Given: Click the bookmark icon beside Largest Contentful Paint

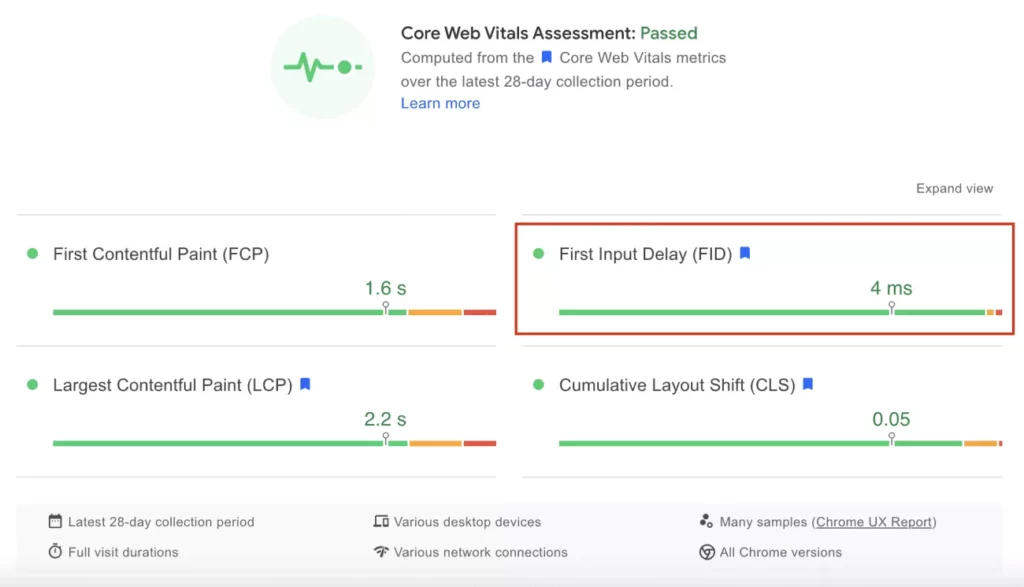Looking at the screenshot, I should click(305, 384).
